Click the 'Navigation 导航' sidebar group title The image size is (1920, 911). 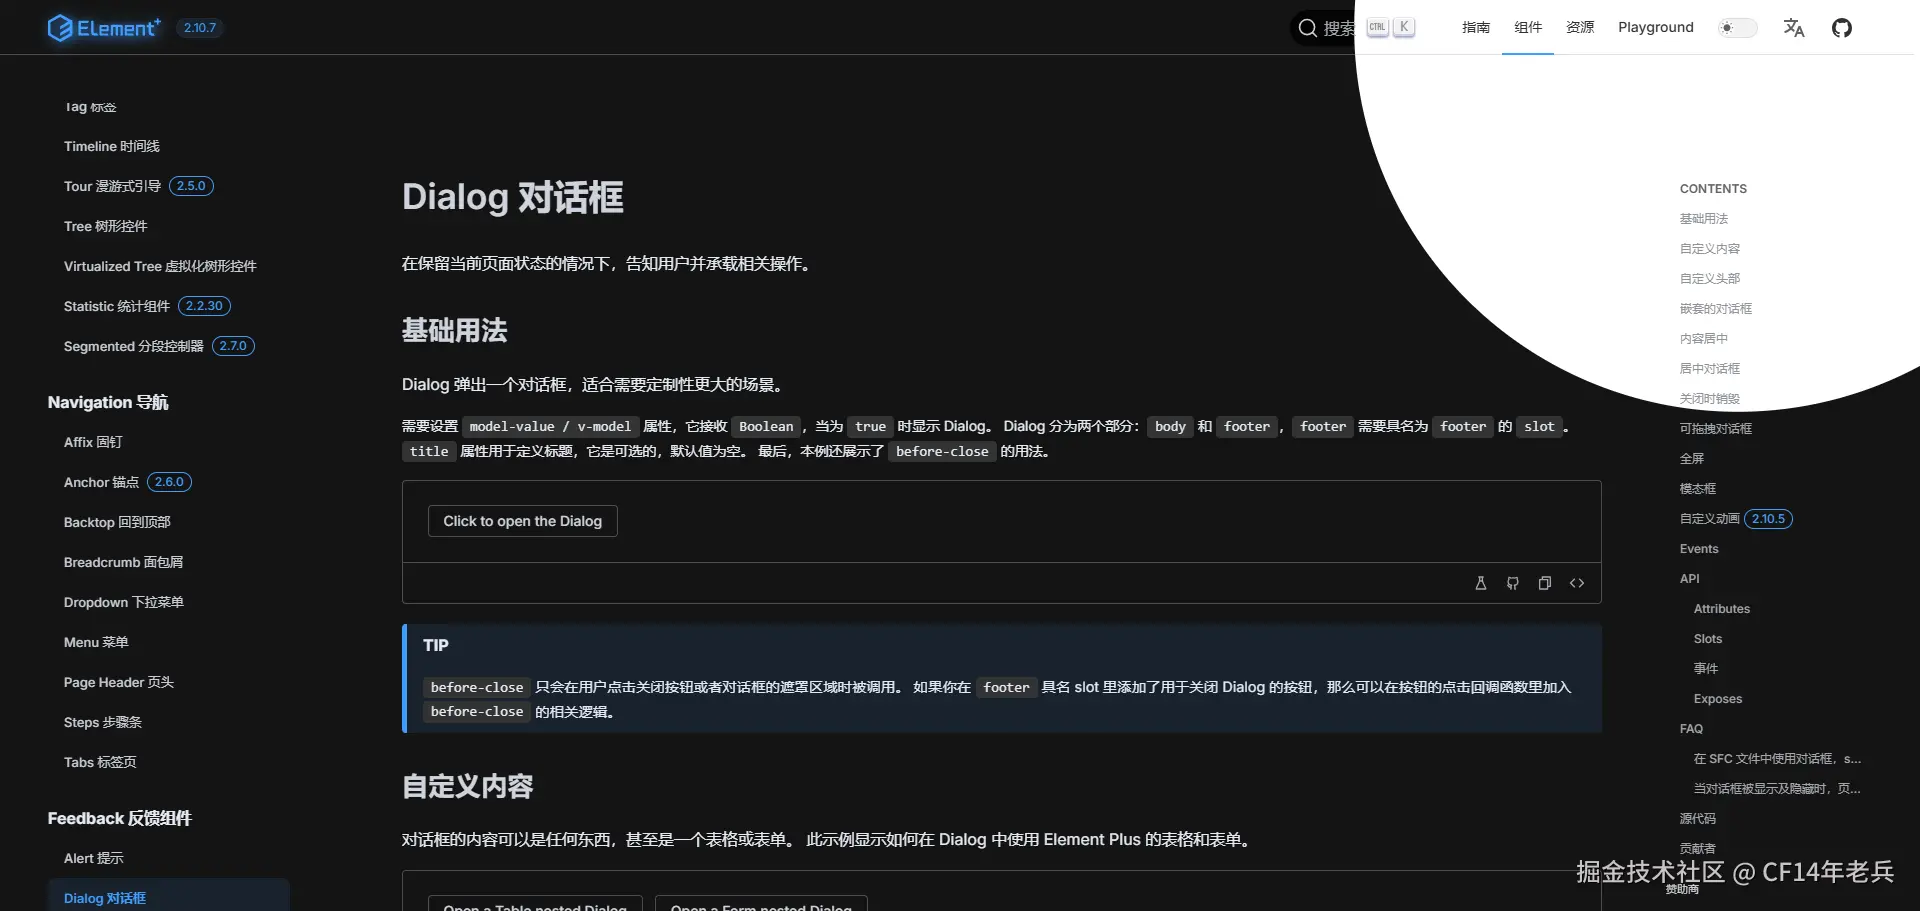point(108,402)
